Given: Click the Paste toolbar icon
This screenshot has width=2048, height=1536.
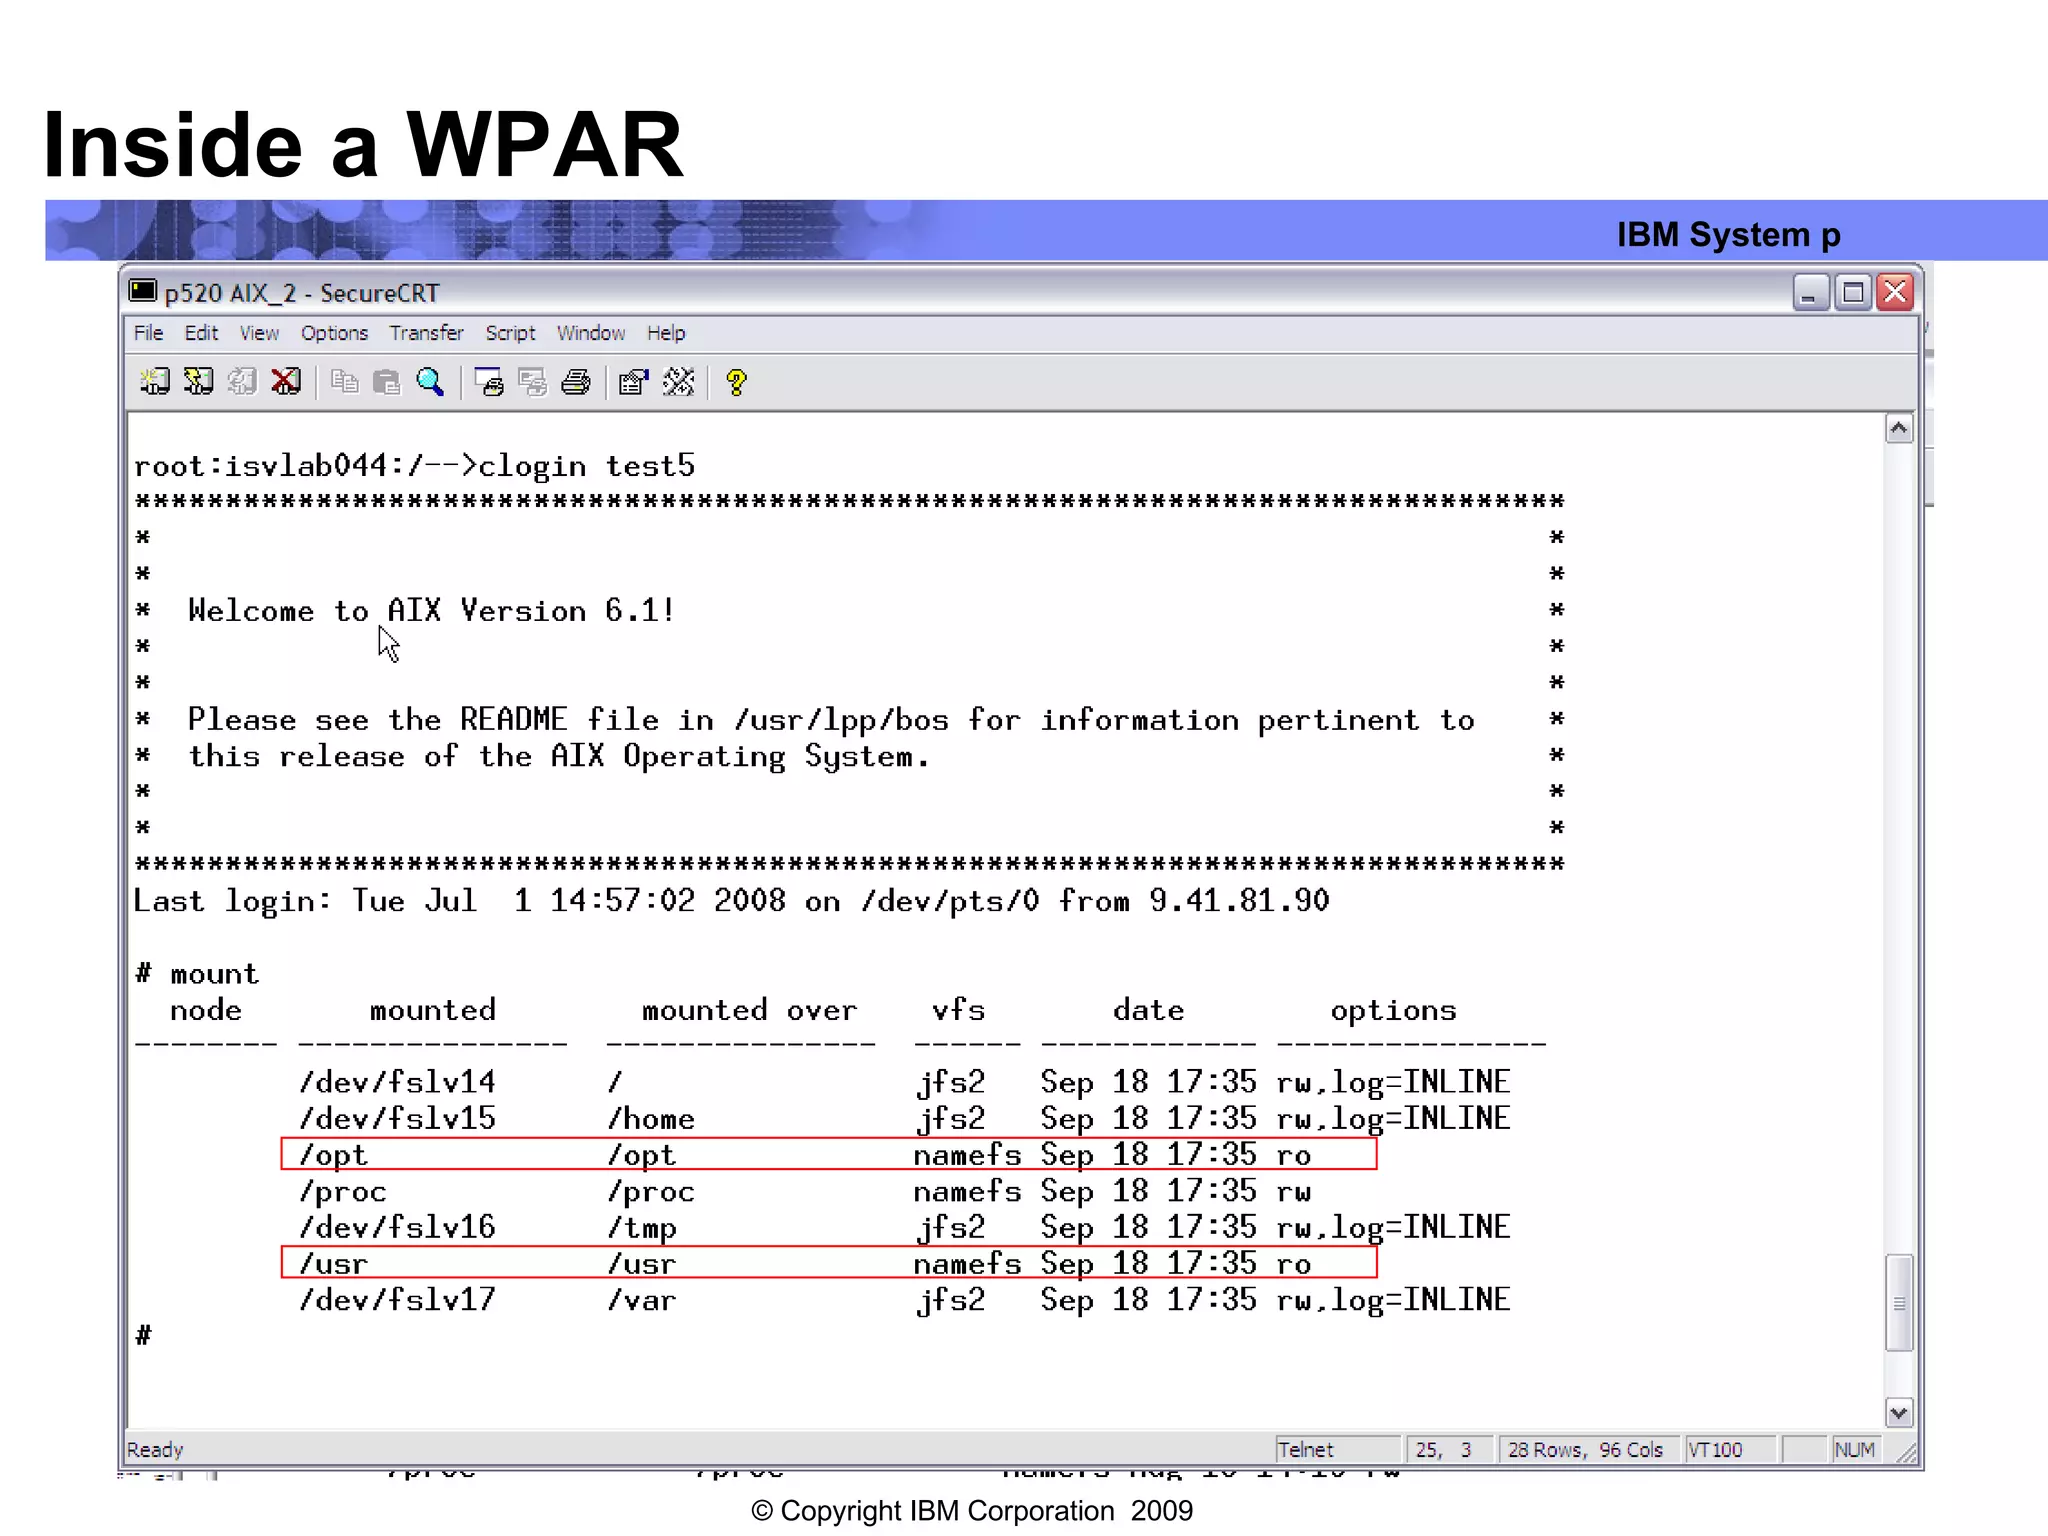Looking at the screenshot, I should [386, 381].
